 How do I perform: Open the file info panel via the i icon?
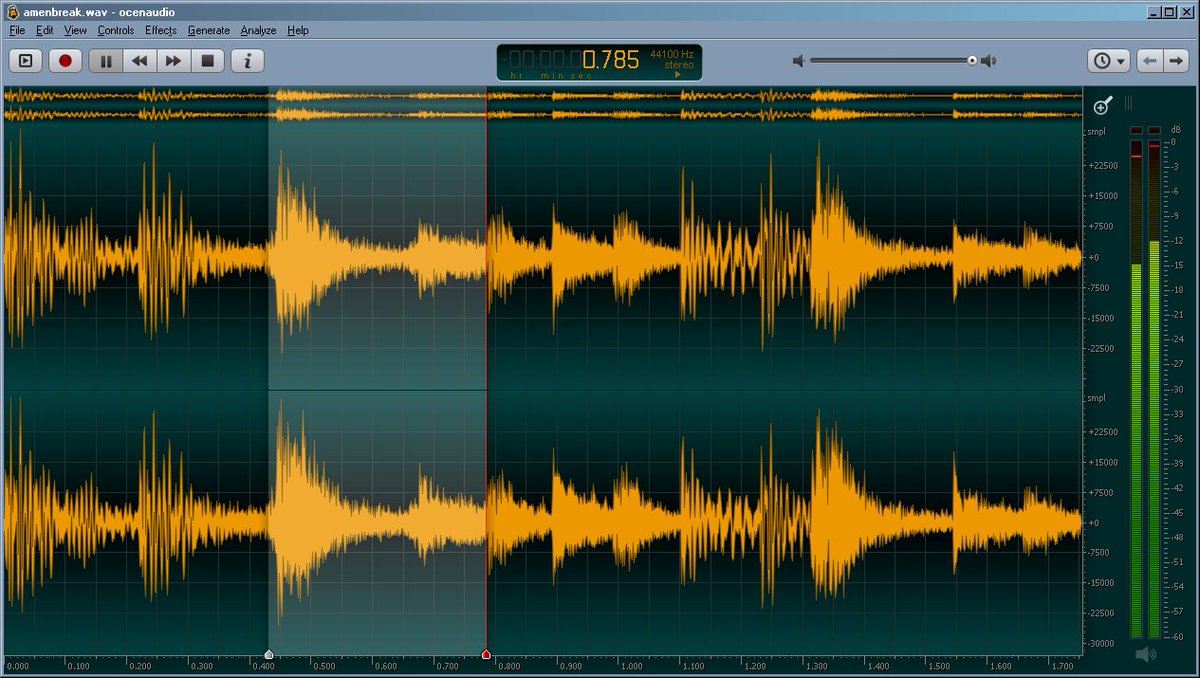(x=246, y=60)
